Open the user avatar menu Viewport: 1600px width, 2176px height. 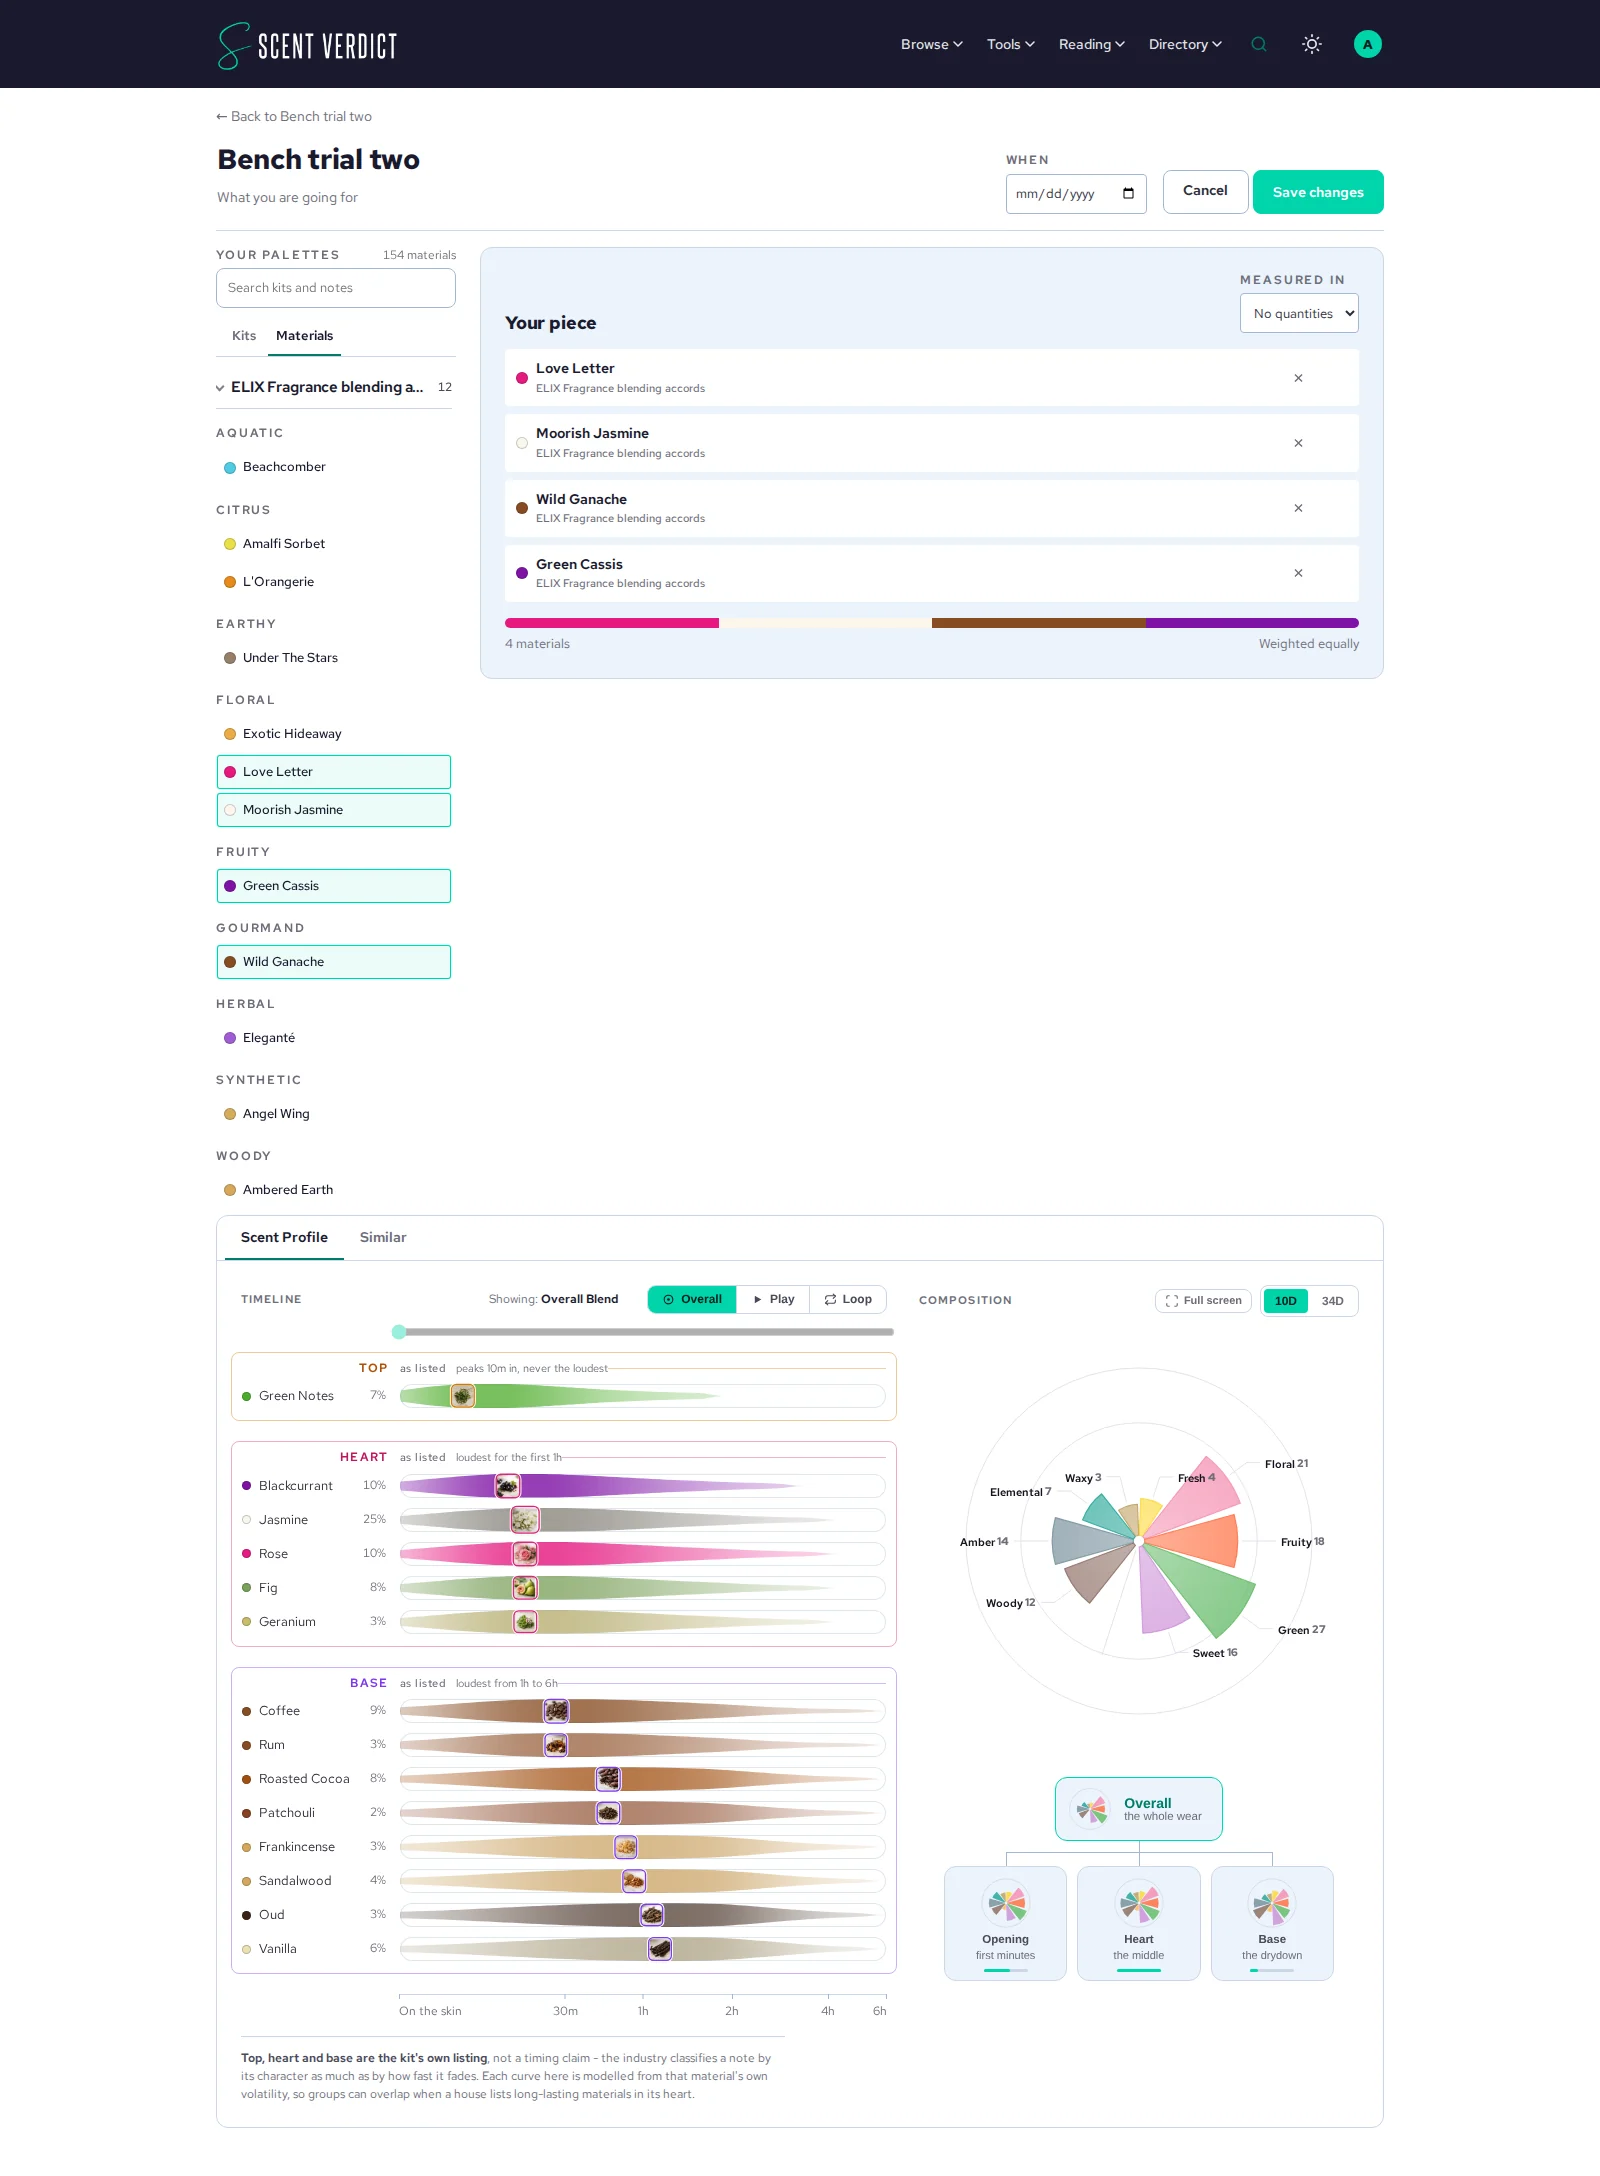click(1367, 44)
